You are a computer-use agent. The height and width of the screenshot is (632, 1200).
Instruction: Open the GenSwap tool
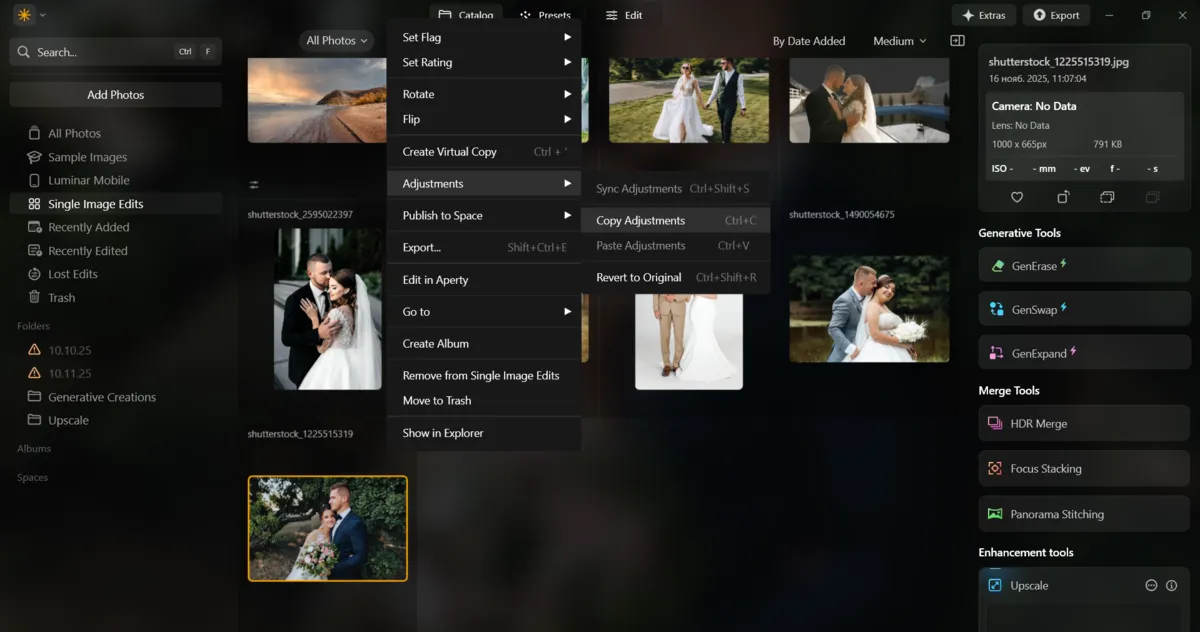pos(1083,309)
